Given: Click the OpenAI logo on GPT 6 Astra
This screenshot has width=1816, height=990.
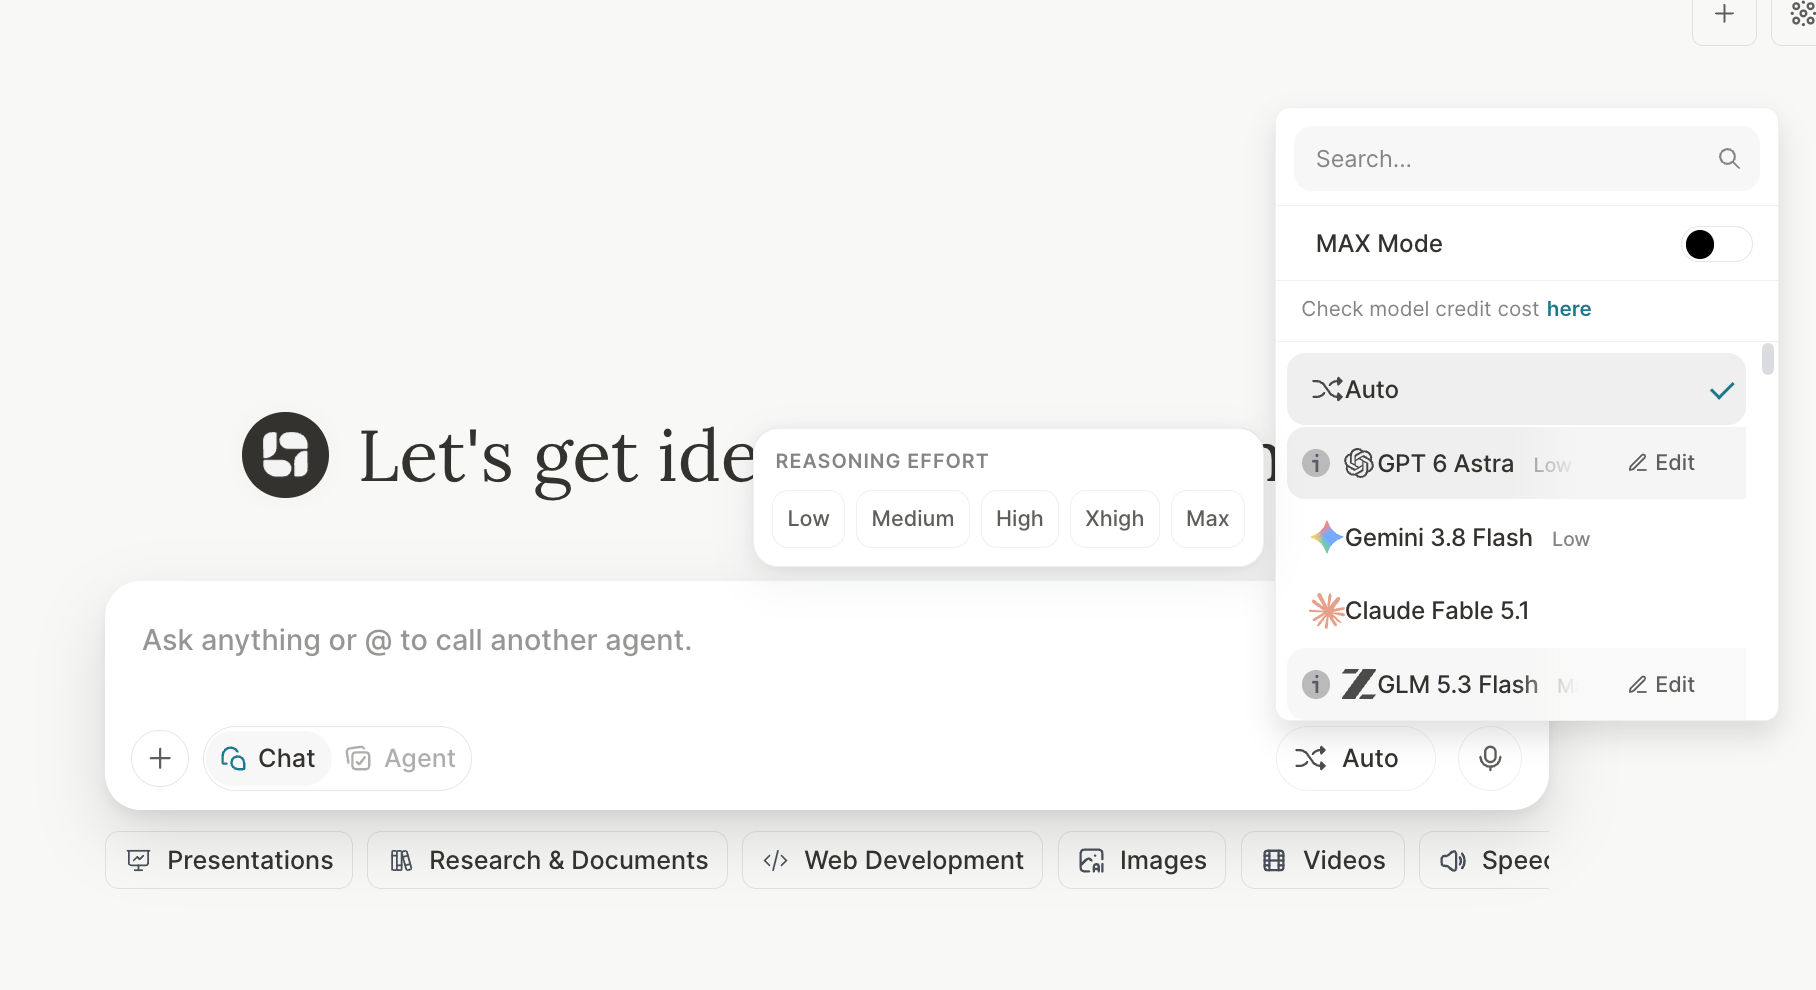Looking at the screenshot, I should pos(1358,463).
